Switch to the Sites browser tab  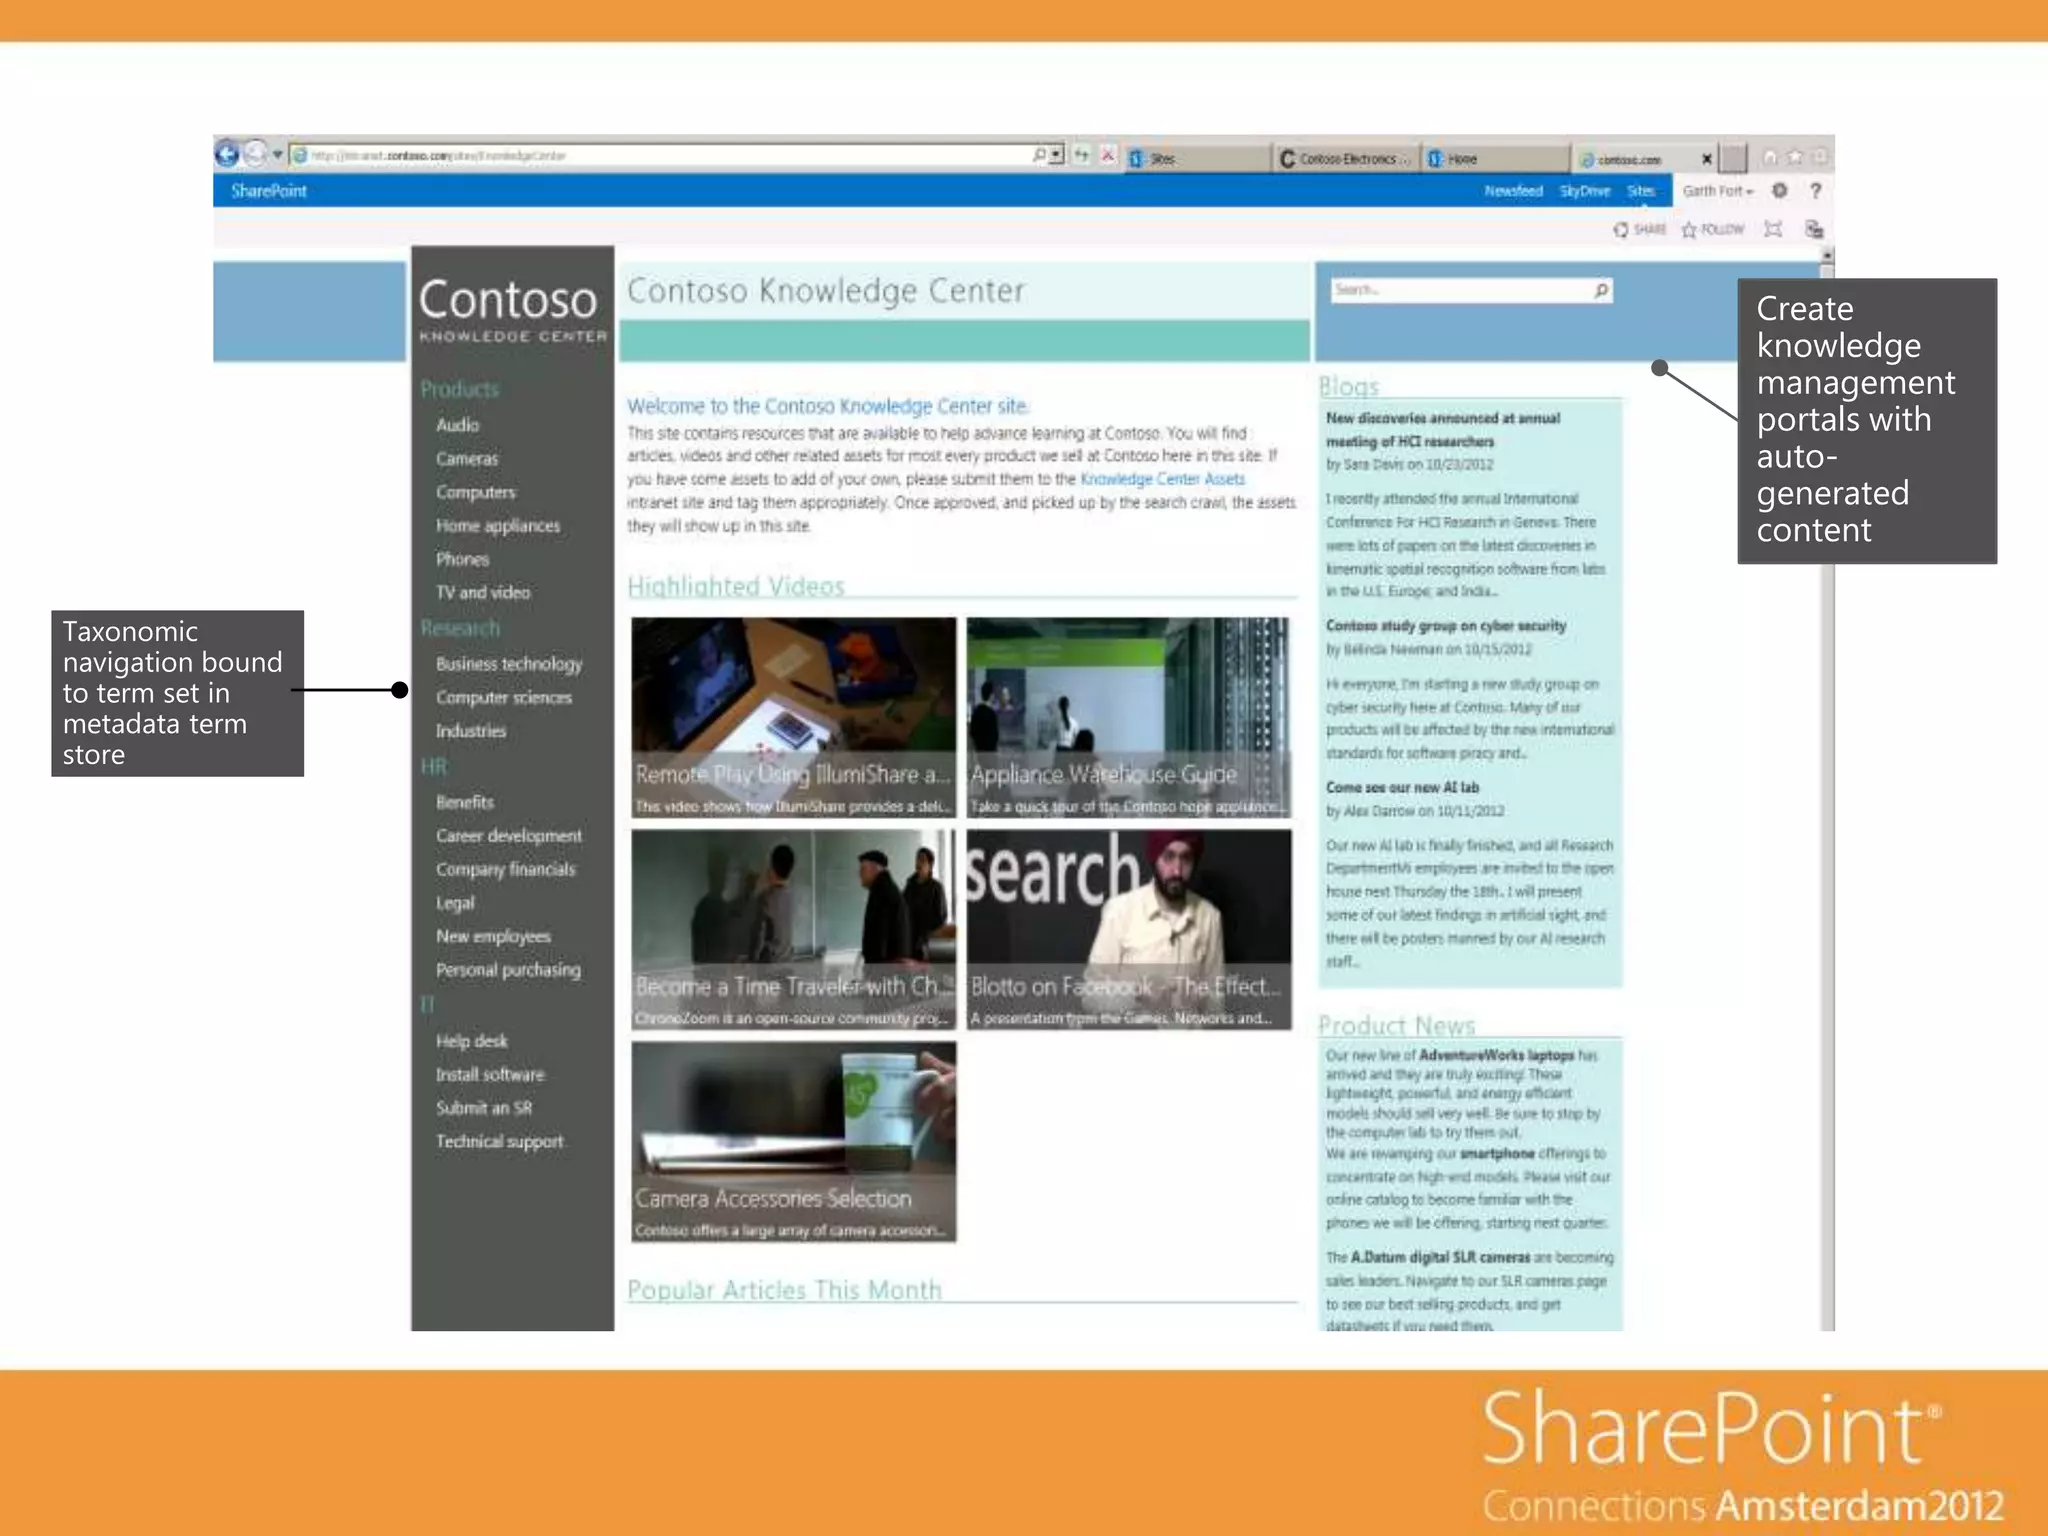[x=1198, y=158]
